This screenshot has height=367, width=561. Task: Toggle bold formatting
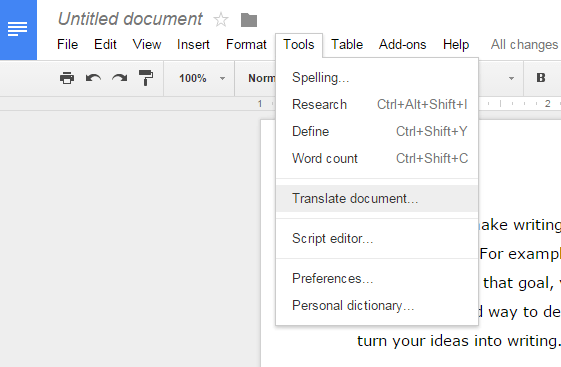[541, 78]
